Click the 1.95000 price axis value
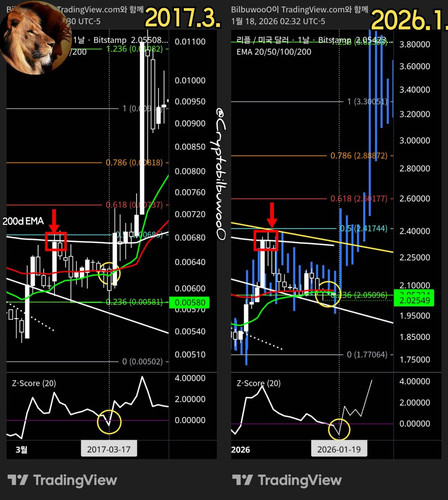This screenshot has width=448, height=500. pos(415,315)
